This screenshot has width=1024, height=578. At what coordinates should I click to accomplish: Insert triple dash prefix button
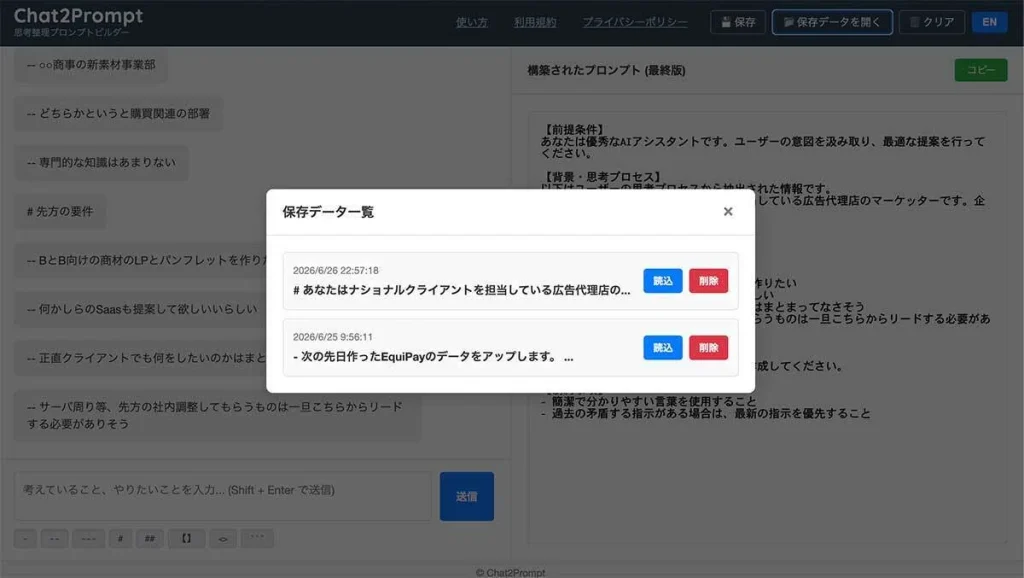click(x=88, y=539)
